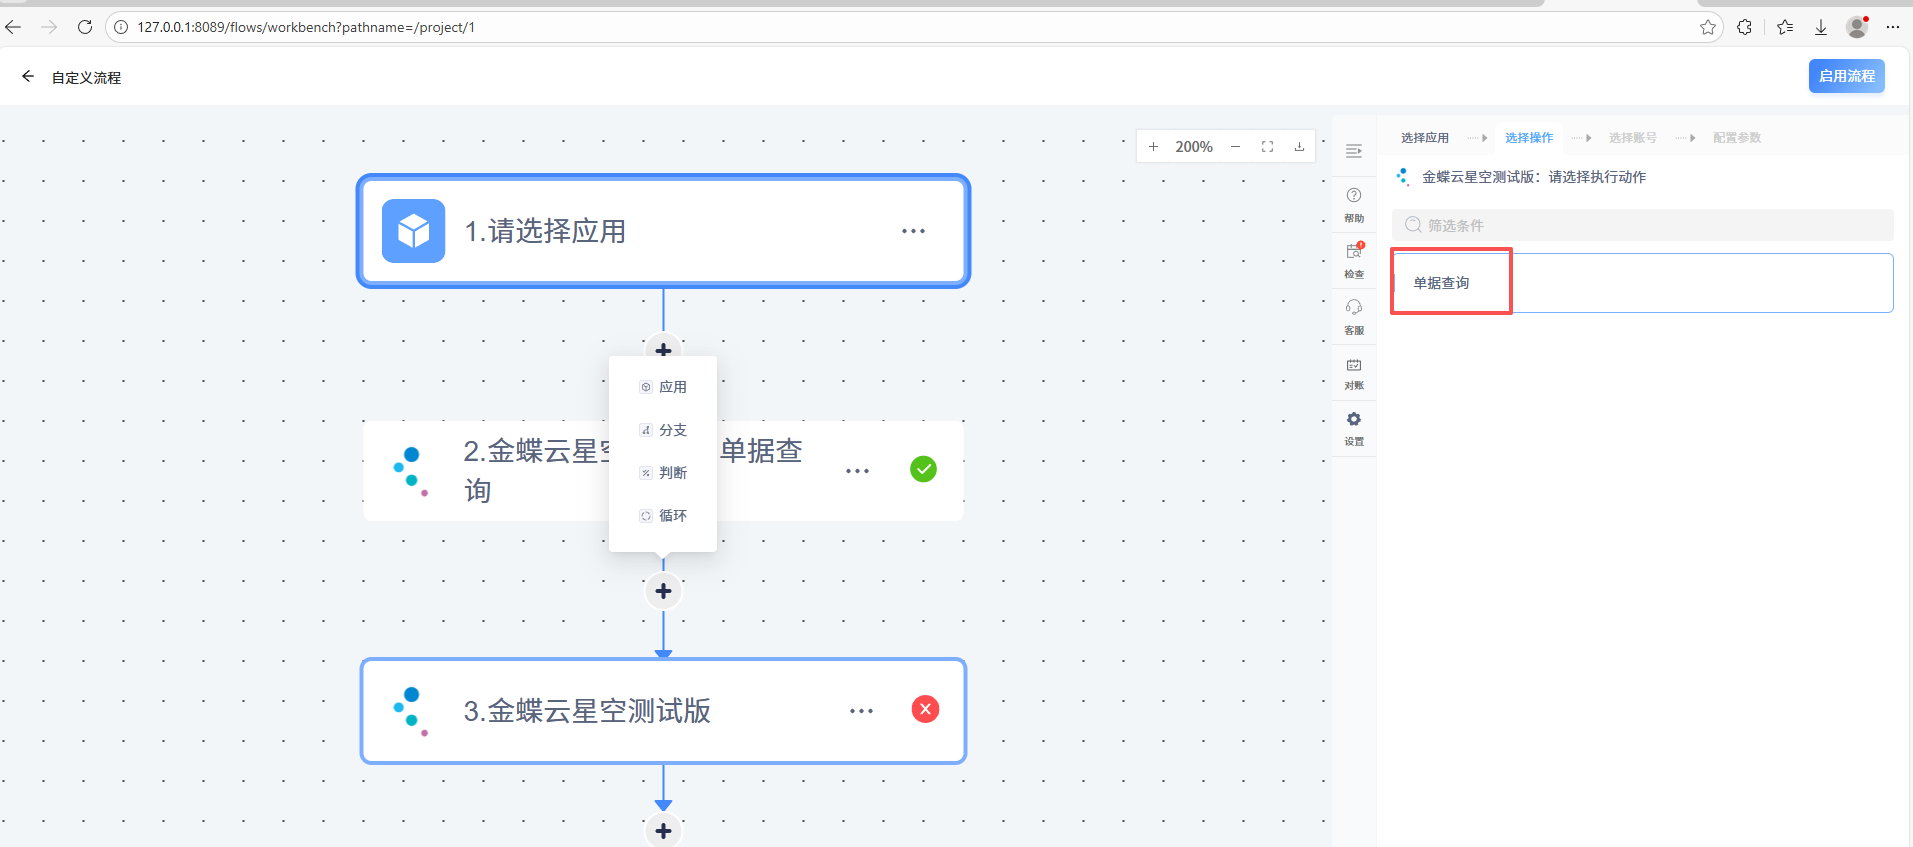
Task: Choose 分支 in the add-node popup
Action: pyautogui.click(x=663, y=430)
